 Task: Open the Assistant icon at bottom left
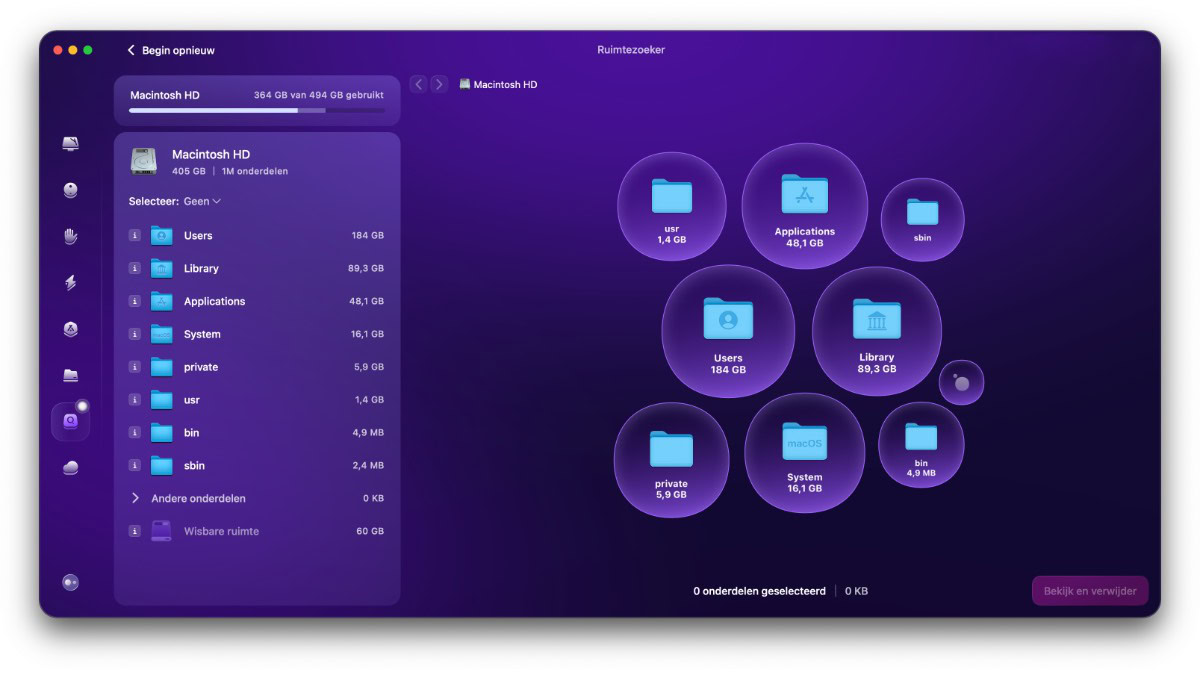click(x=70, y=582)
